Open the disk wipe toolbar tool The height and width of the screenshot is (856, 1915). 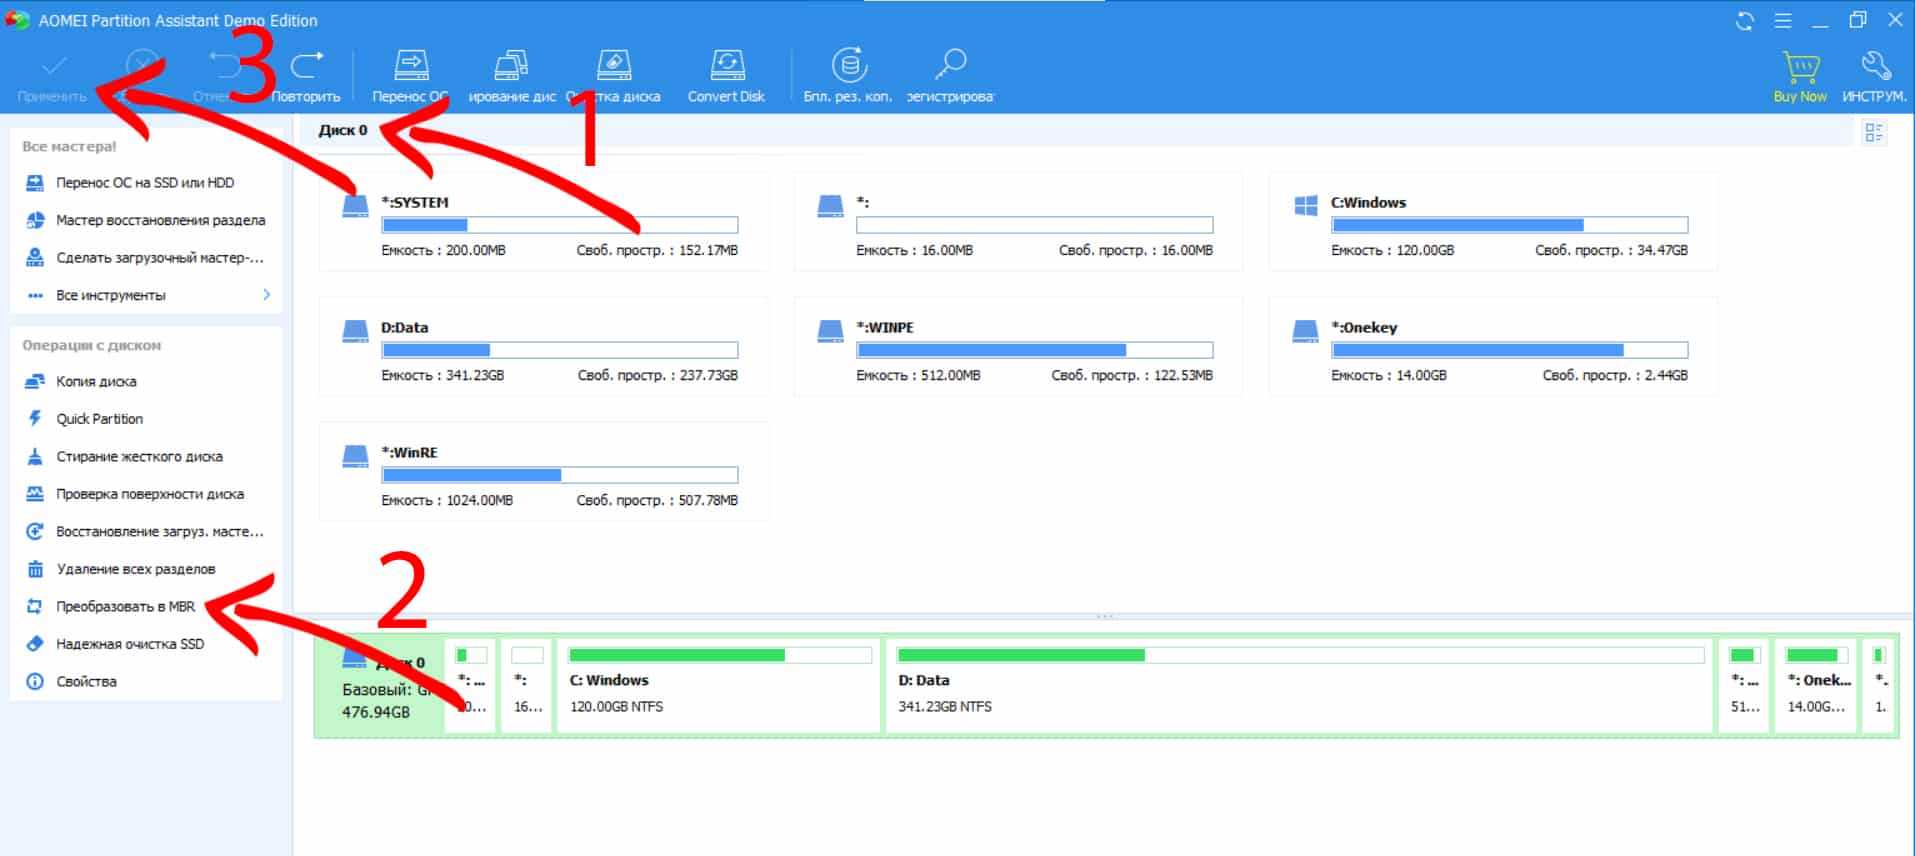coord(614,77)
